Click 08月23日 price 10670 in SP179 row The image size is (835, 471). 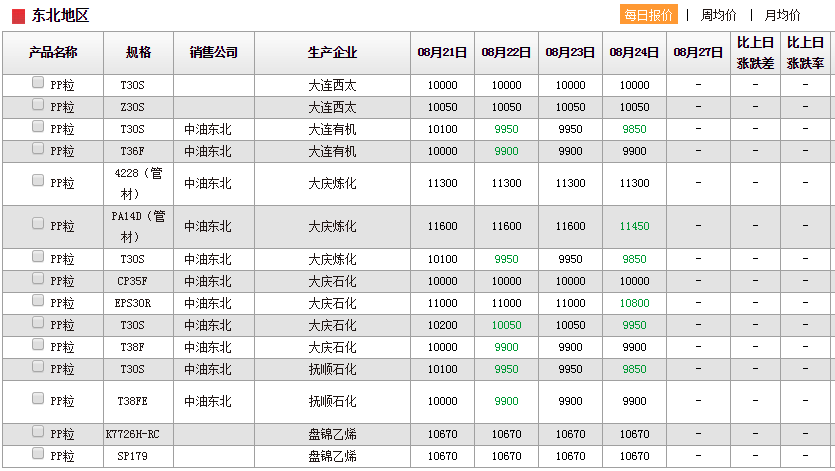570,456
